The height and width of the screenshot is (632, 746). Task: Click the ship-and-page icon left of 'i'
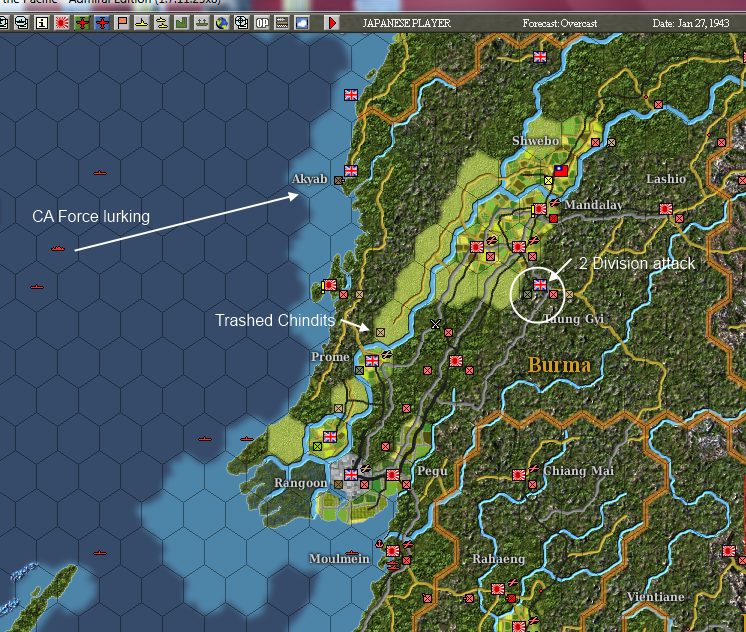22,23
